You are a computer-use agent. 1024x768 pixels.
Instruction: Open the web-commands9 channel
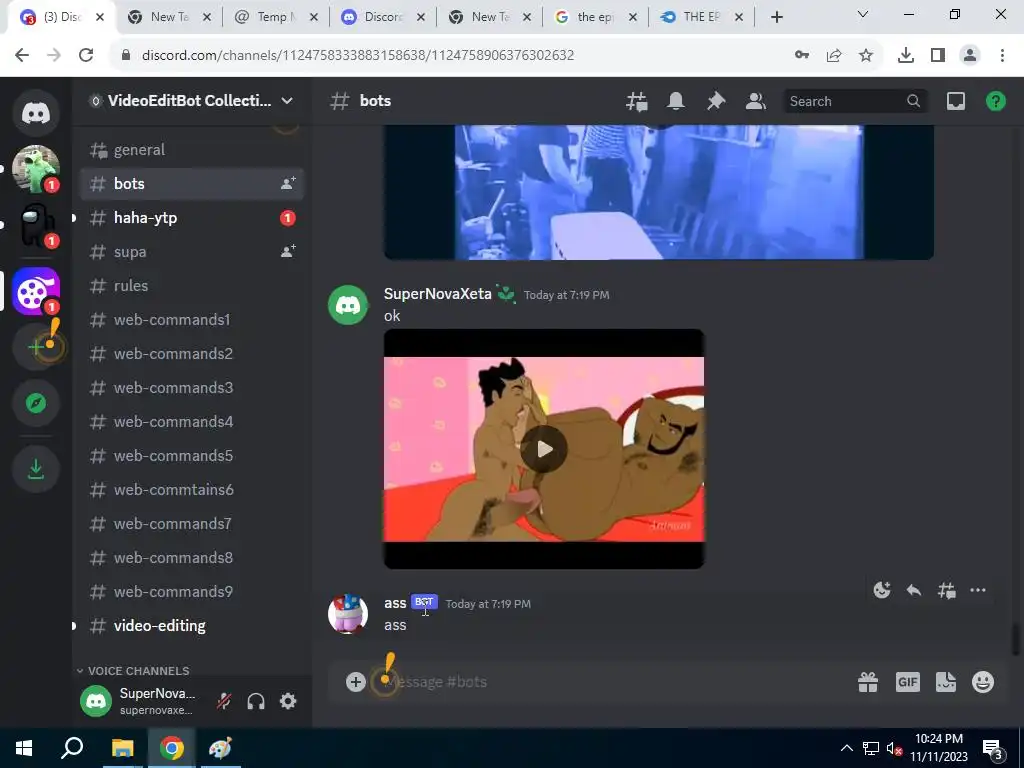pyautogui.click(x=191, y=591)
